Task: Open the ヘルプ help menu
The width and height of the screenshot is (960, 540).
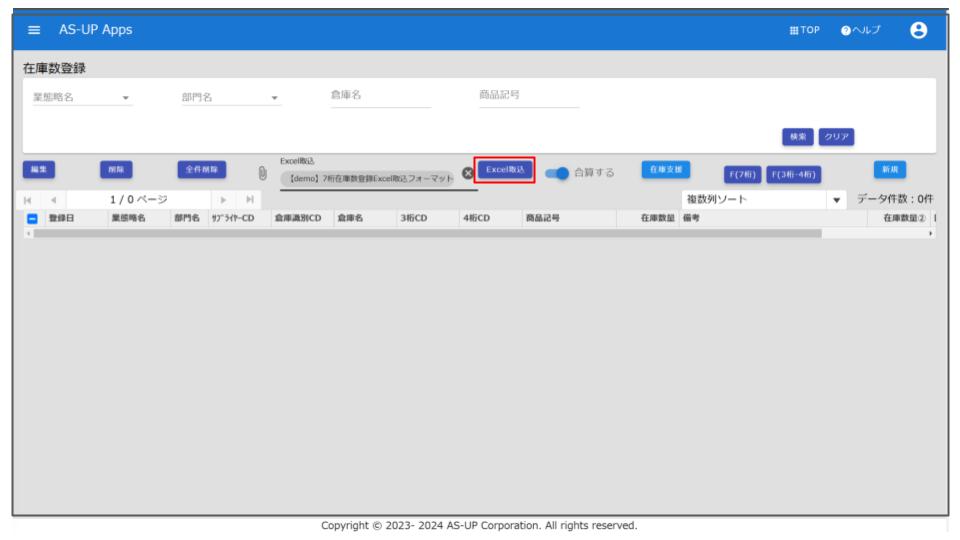Action: click(x=860, y=30)
